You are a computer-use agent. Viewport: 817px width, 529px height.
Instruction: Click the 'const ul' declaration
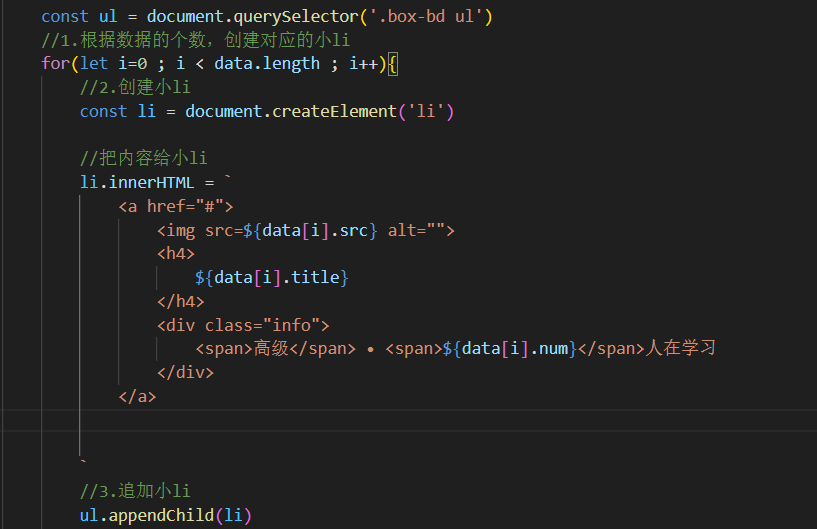point(79,17)
